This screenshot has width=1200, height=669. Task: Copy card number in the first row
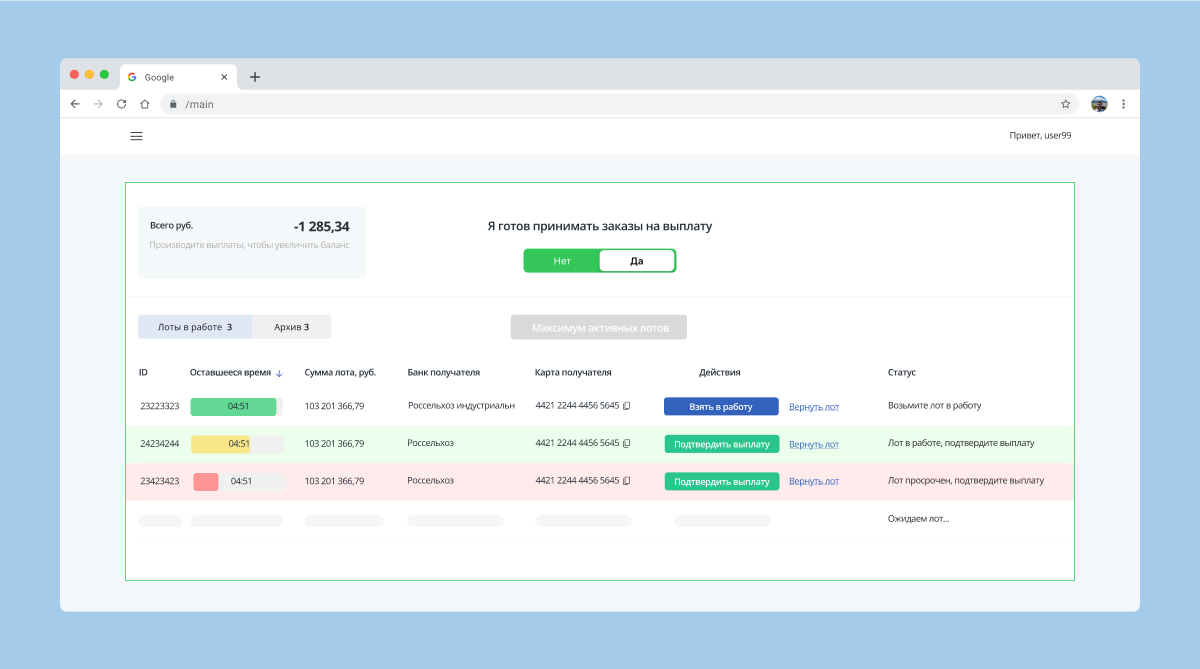(x=627, y=406)
